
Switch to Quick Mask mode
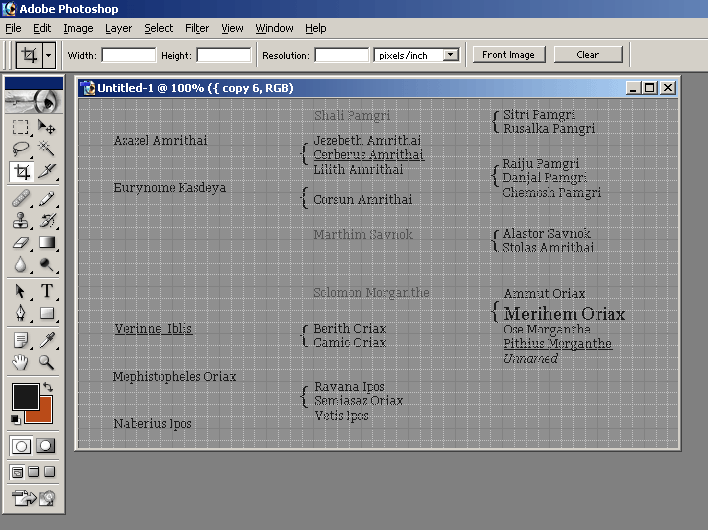tap(46, 446)
